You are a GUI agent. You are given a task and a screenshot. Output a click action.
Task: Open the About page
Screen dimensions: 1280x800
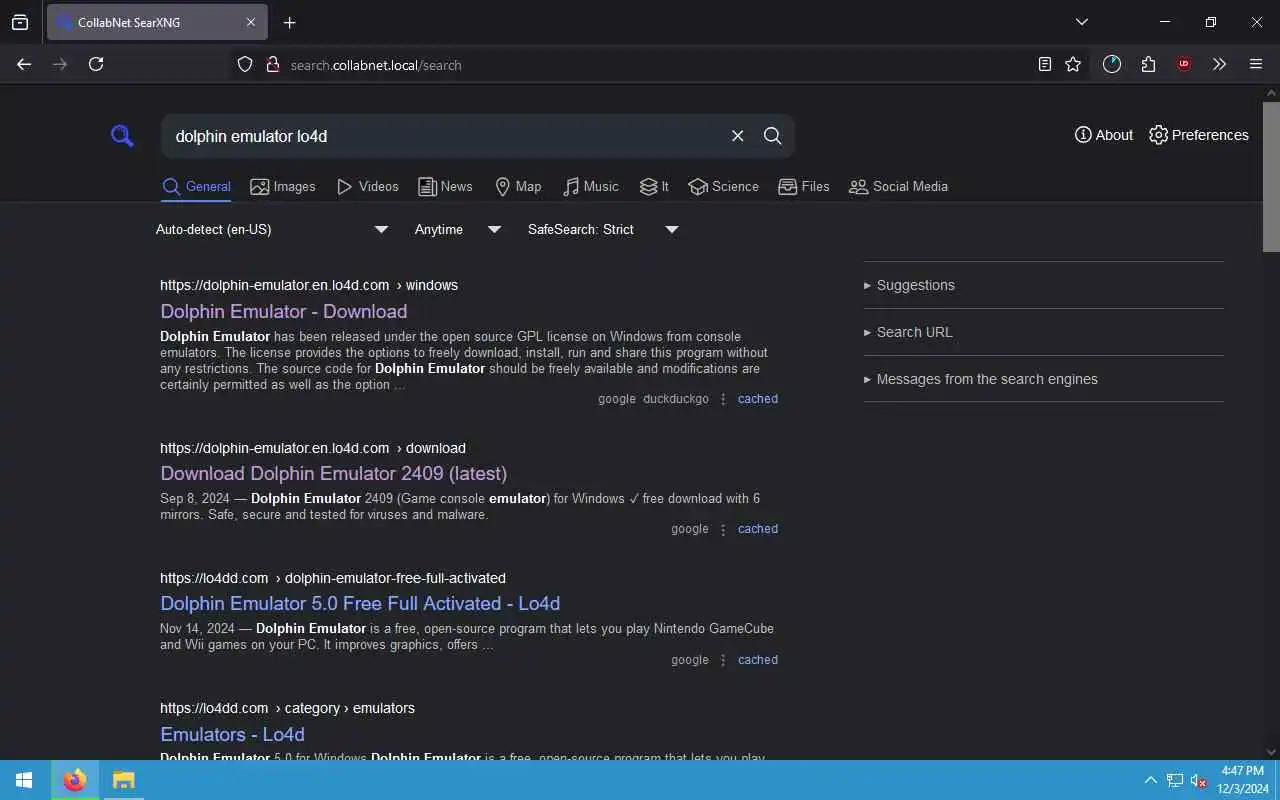tap(1104, 135)
